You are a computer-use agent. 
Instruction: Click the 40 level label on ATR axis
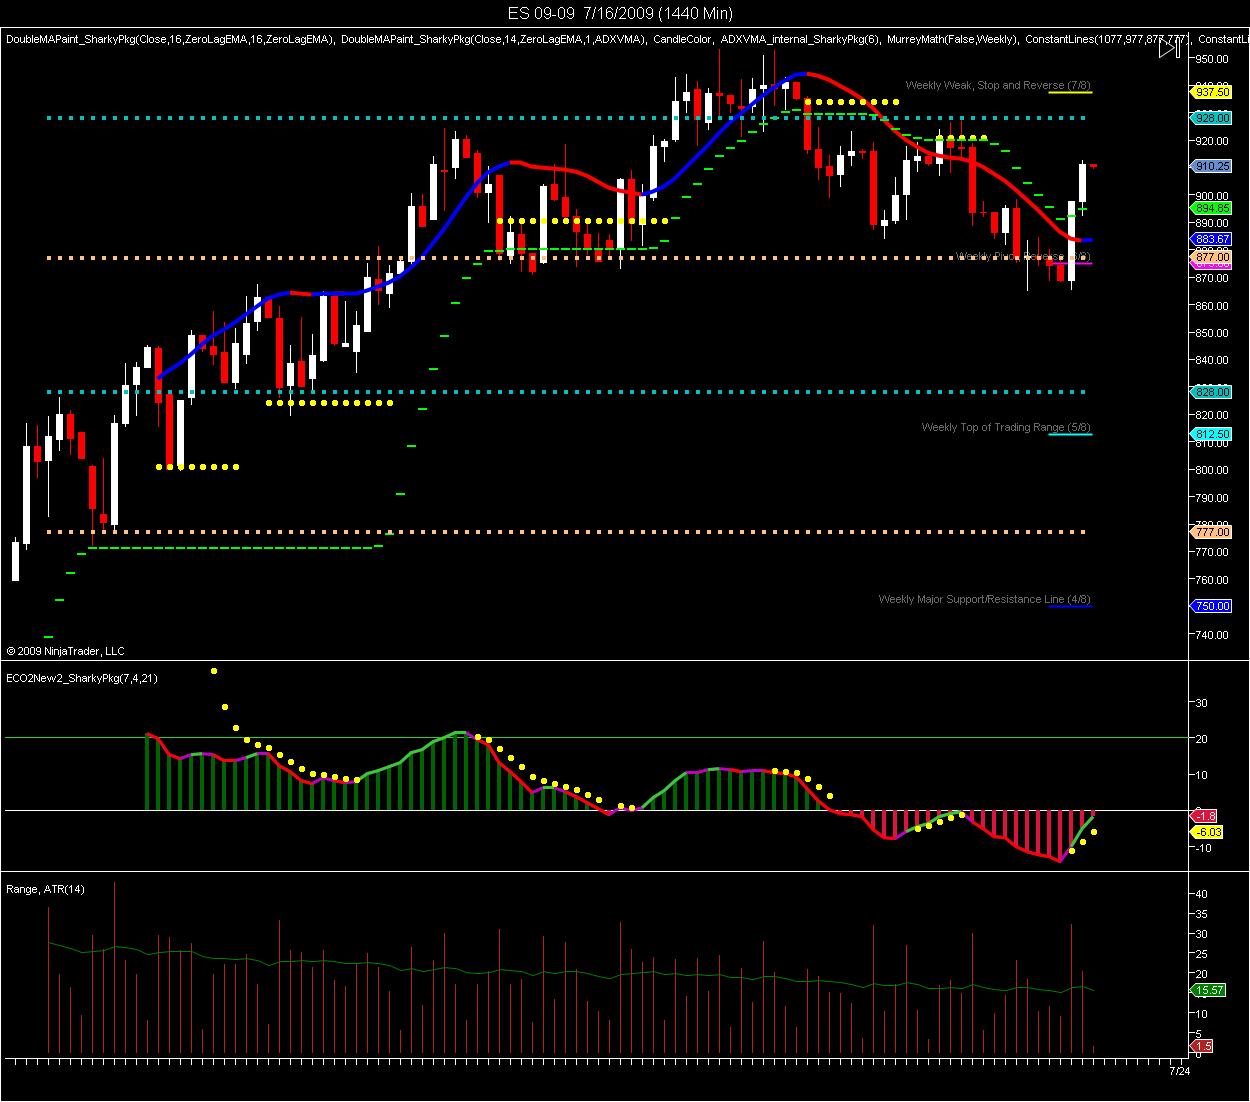[x=1201, y=894]
